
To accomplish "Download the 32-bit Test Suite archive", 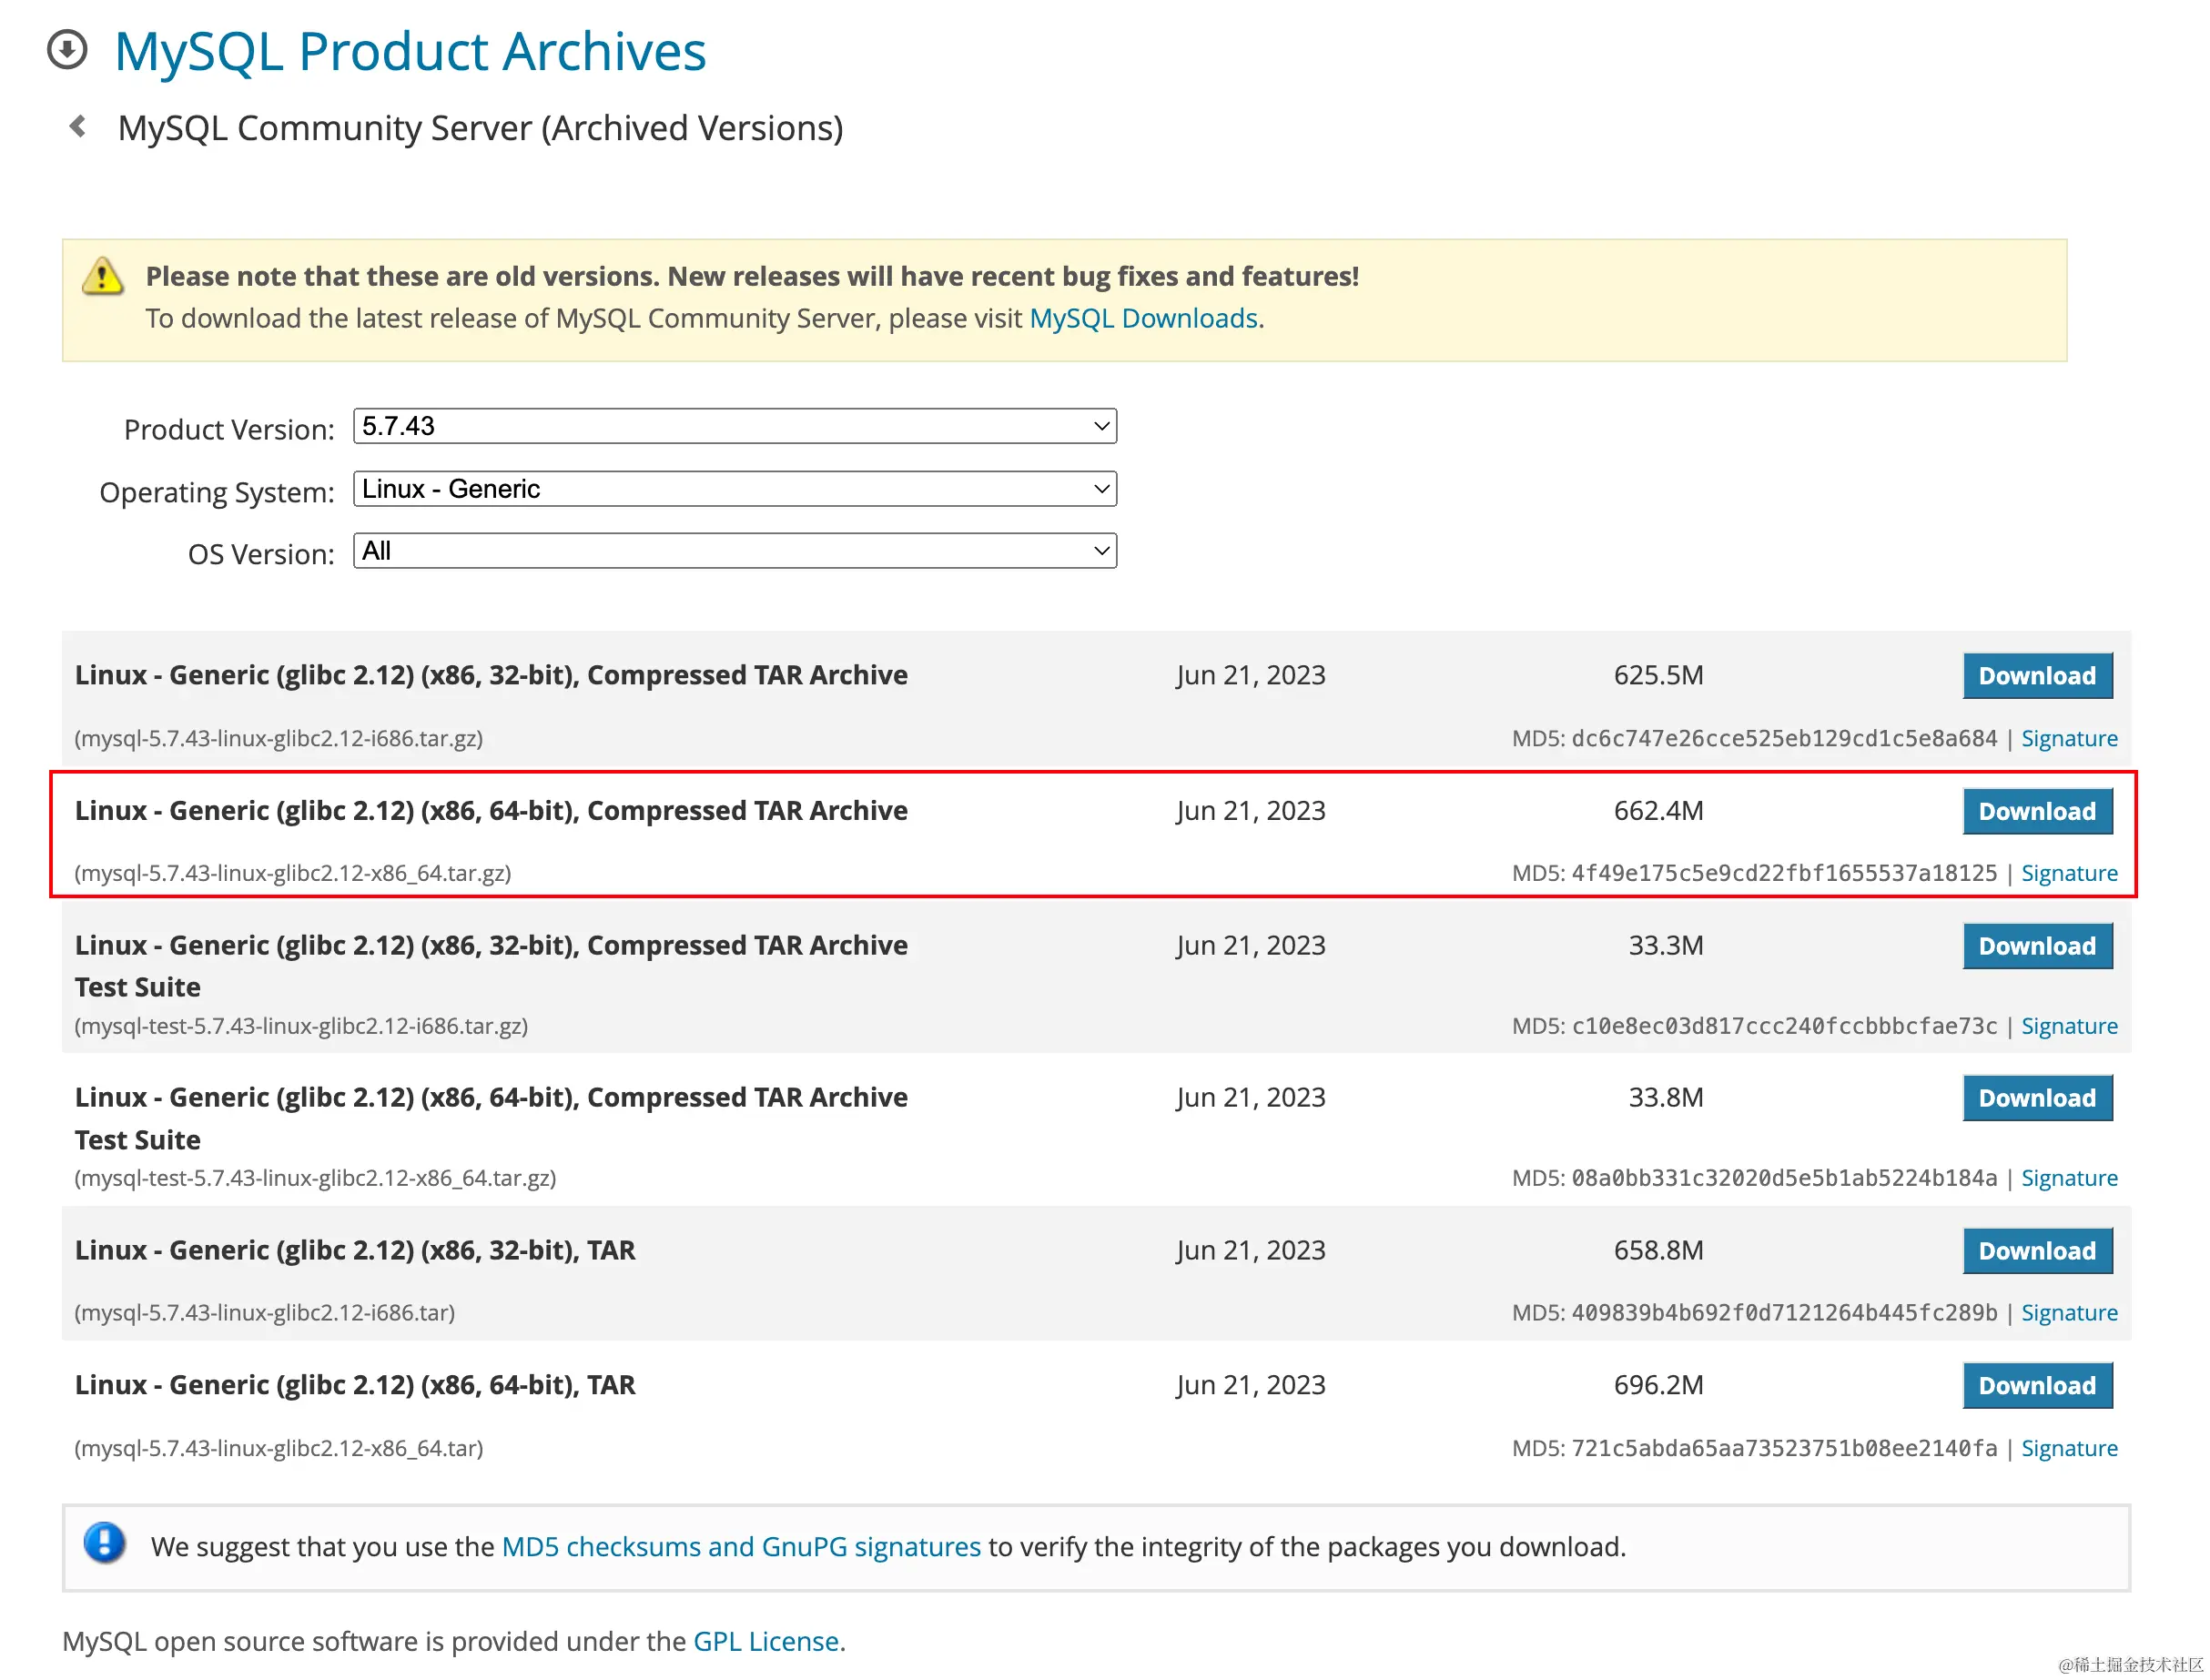I will click(2036, 946).
